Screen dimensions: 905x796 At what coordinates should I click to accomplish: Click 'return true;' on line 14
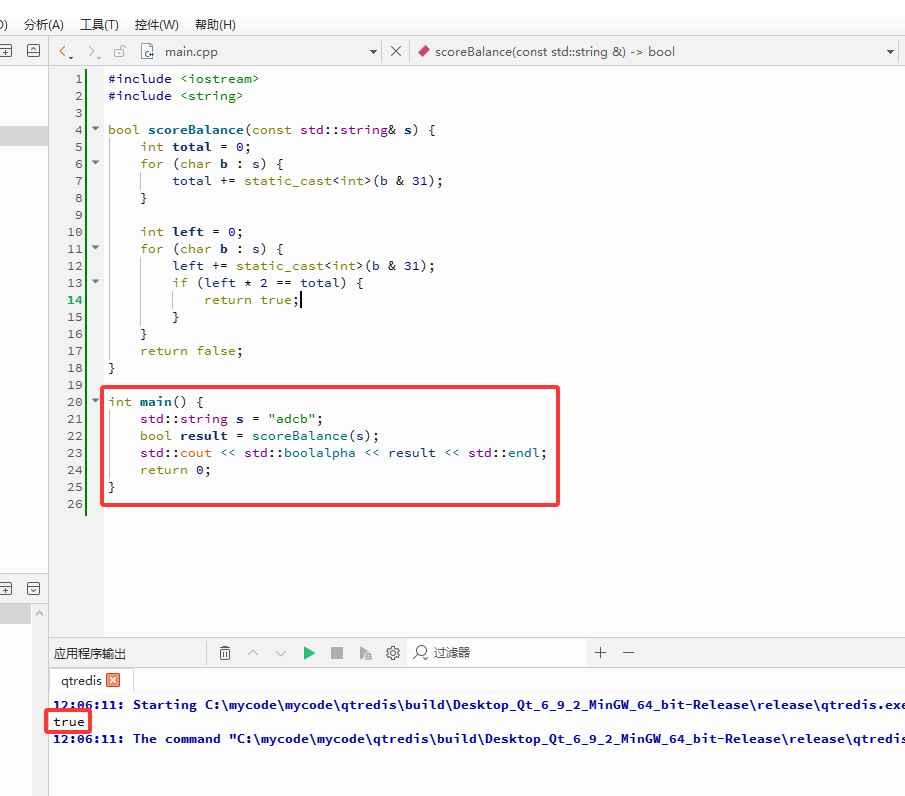(x=252, y=300)
